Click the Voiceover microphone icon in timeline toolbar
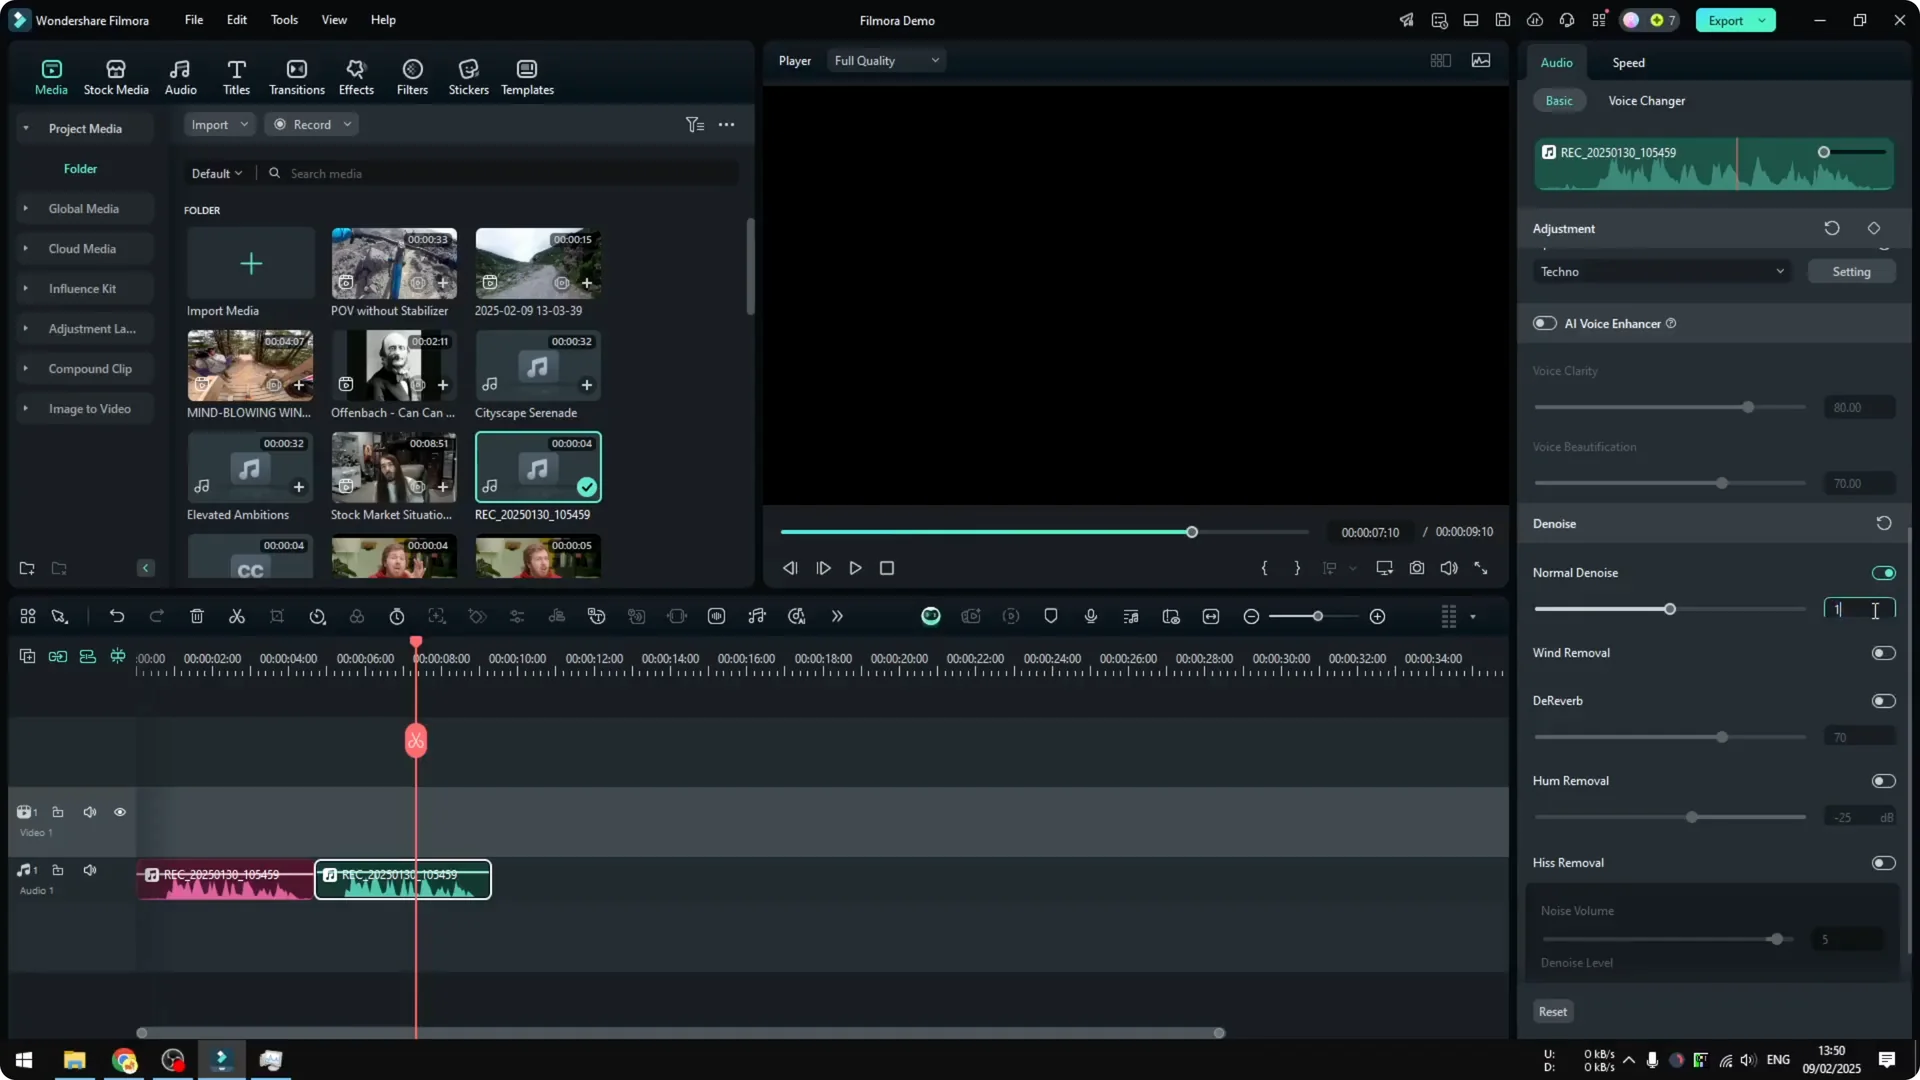 click(1091, 616)
